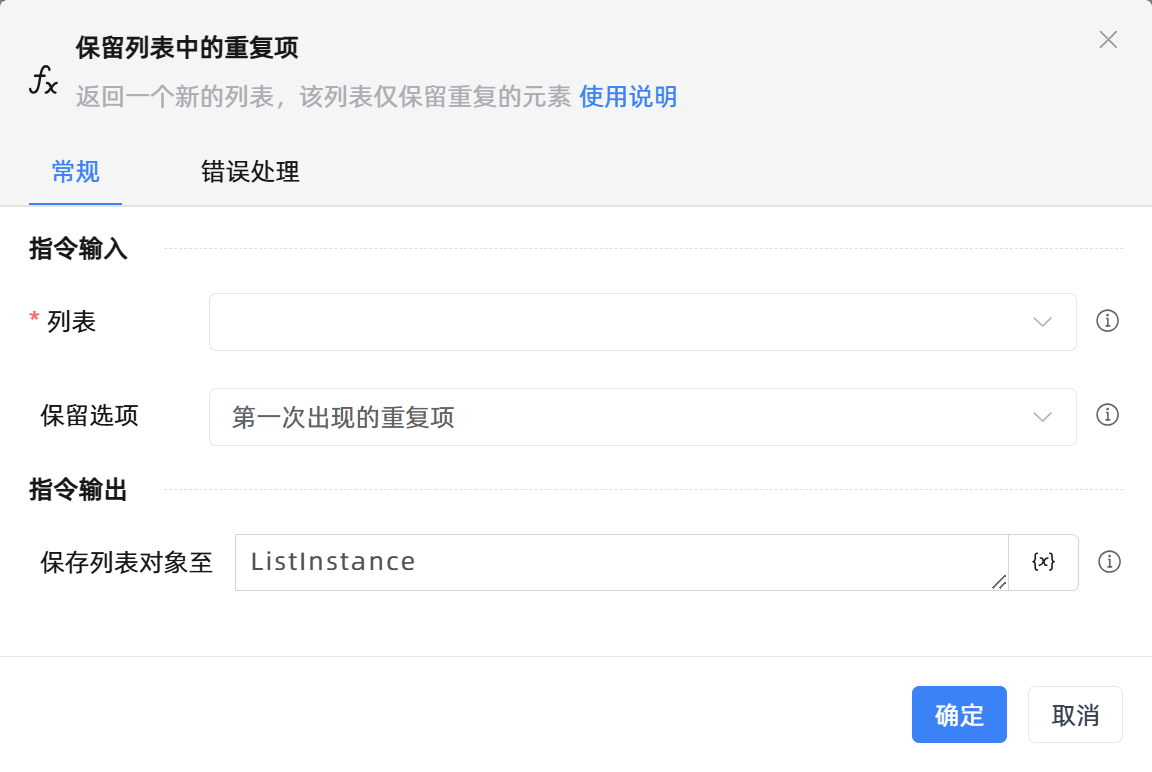Show info icon for 保留选项
1152x772 pixels.
point(1107,415)
